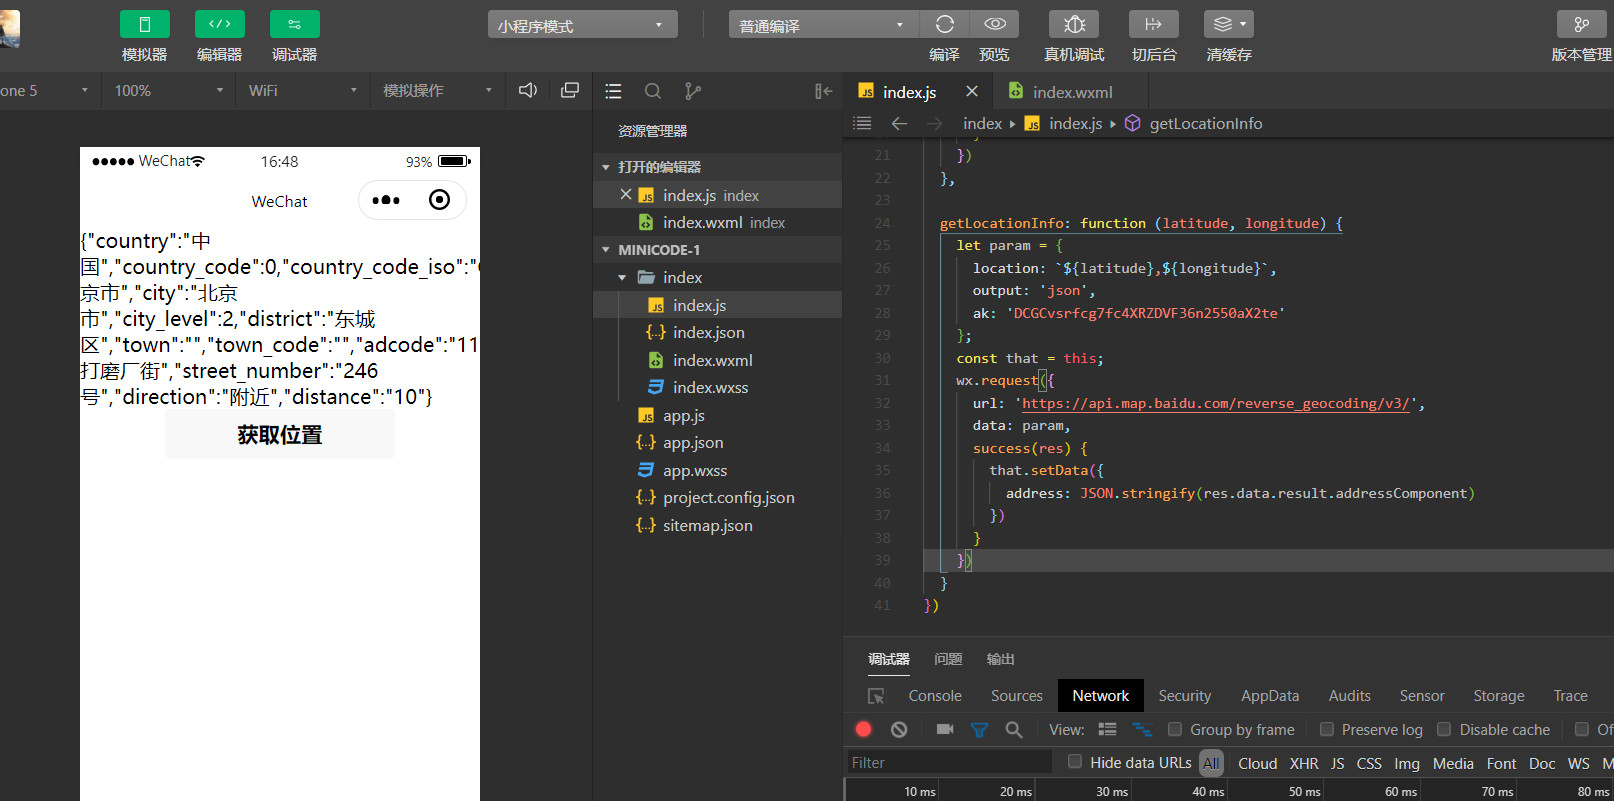Toggle the network overview view icon
1614x801 pixels.
(1142, 729)
